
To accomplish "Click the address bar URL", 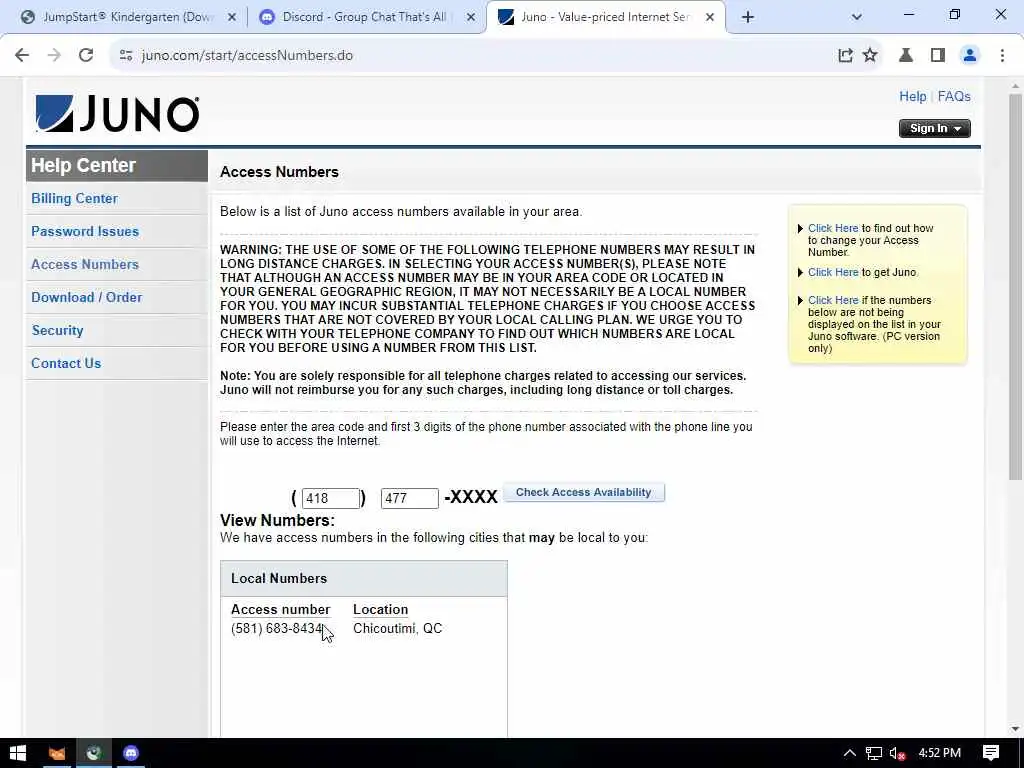I will (x=247, y=56).
